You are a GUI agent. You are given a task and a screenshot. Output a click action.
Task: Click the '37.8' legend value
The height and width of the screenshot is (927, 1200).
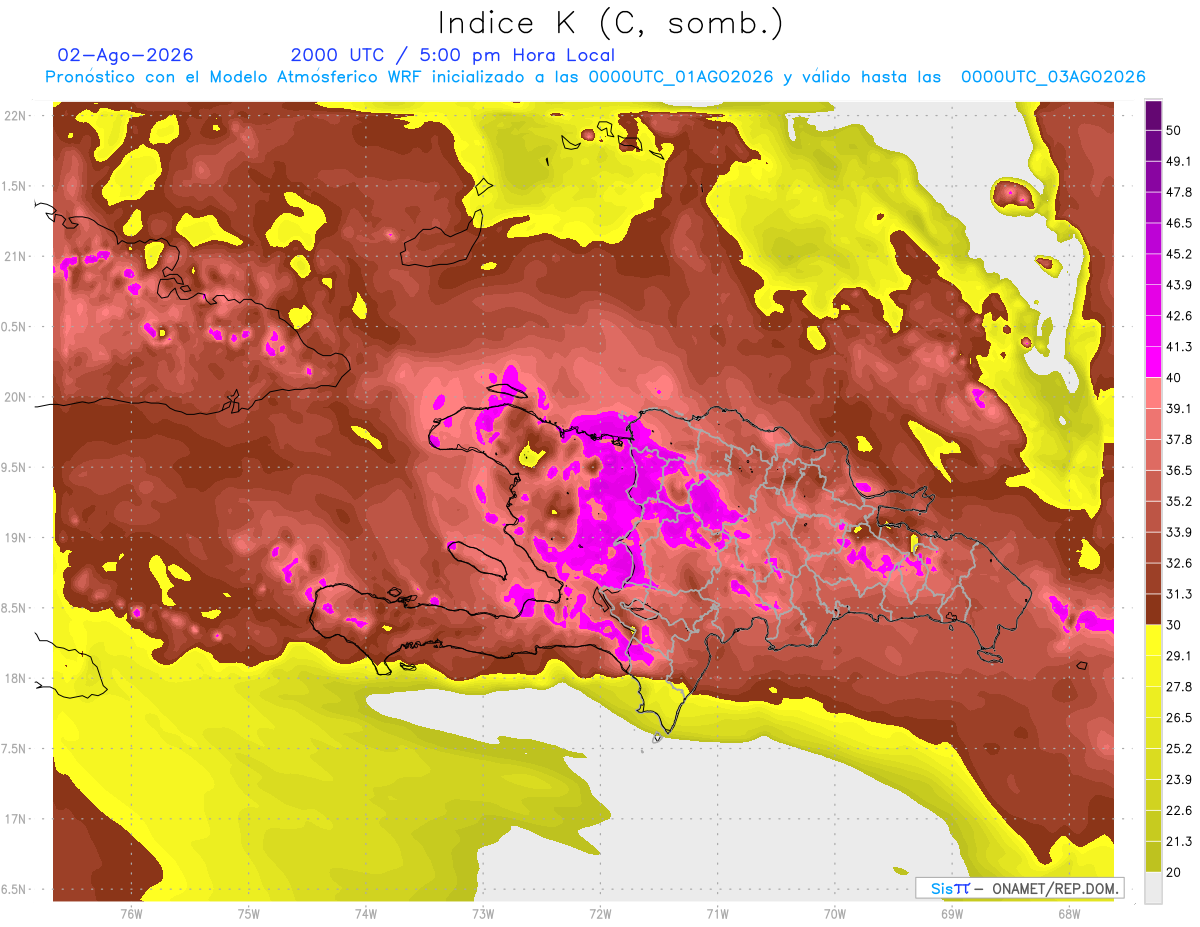tap(1180, 440)
